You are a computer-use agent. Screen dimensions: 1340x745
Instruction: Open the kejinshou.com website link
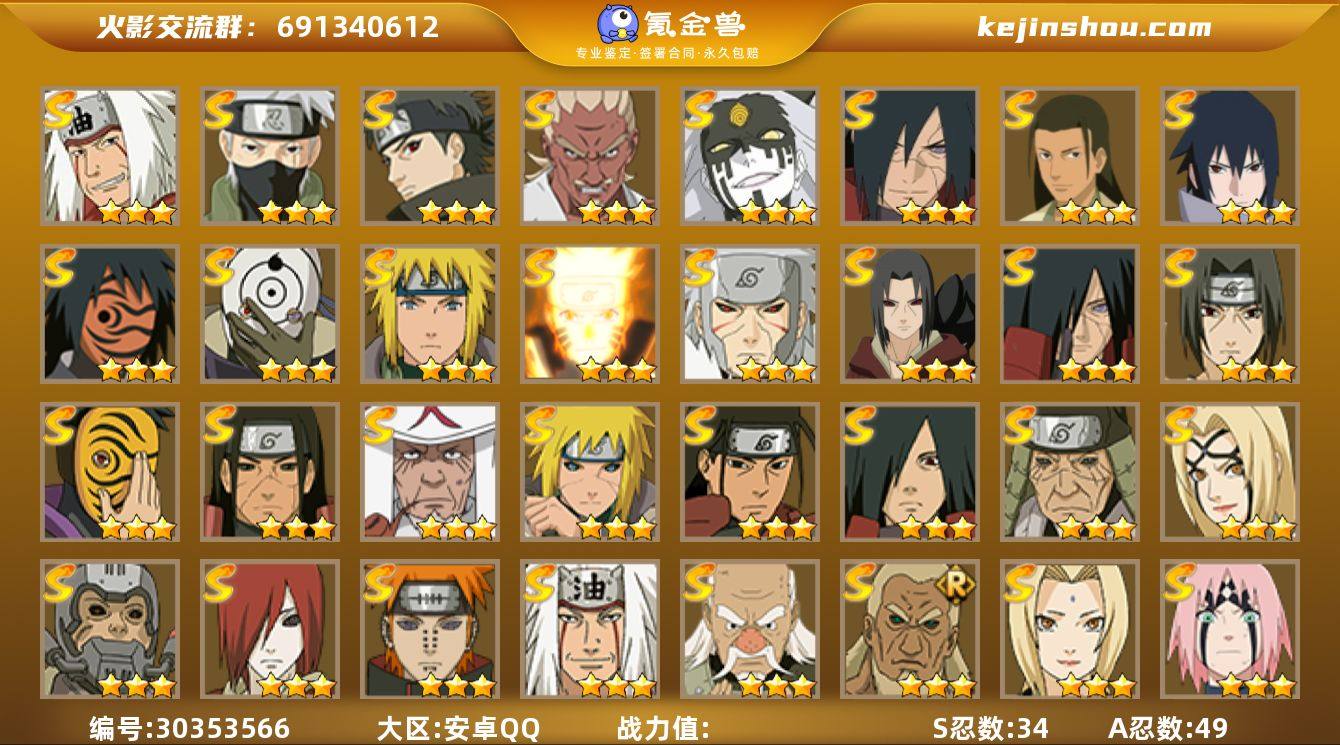[x=1094, y=27]
